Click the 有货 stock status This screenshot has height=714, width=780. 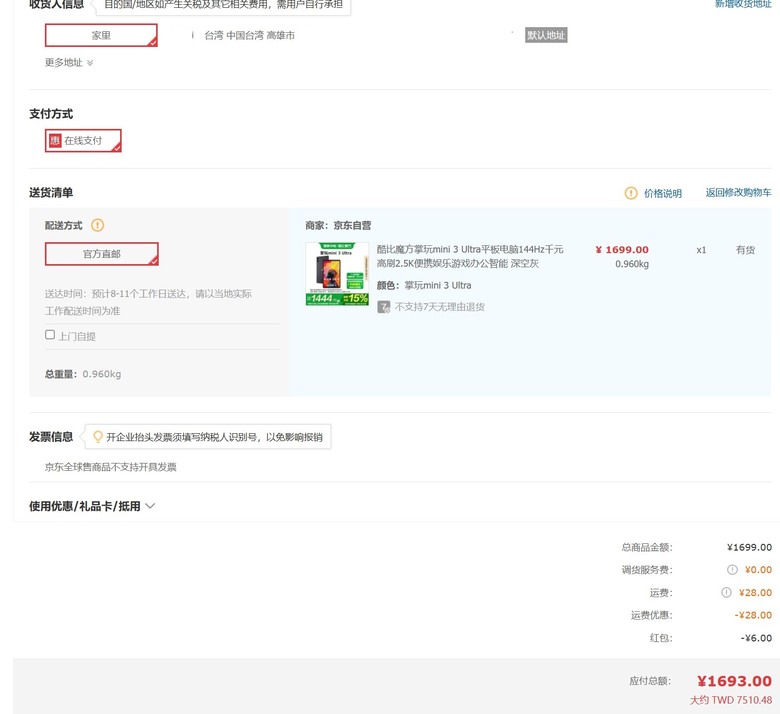coord(745,250)
